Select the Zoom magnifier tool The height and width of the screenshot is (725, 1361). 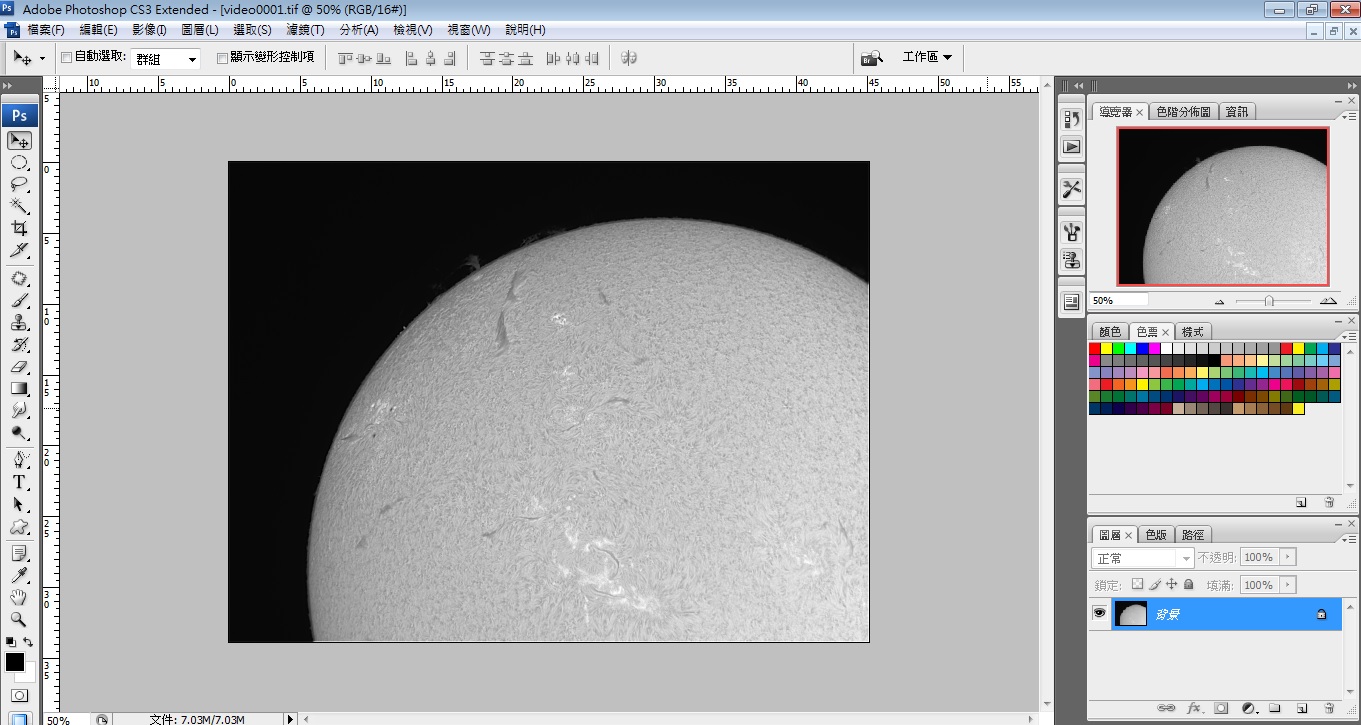(x=19, y=620)
